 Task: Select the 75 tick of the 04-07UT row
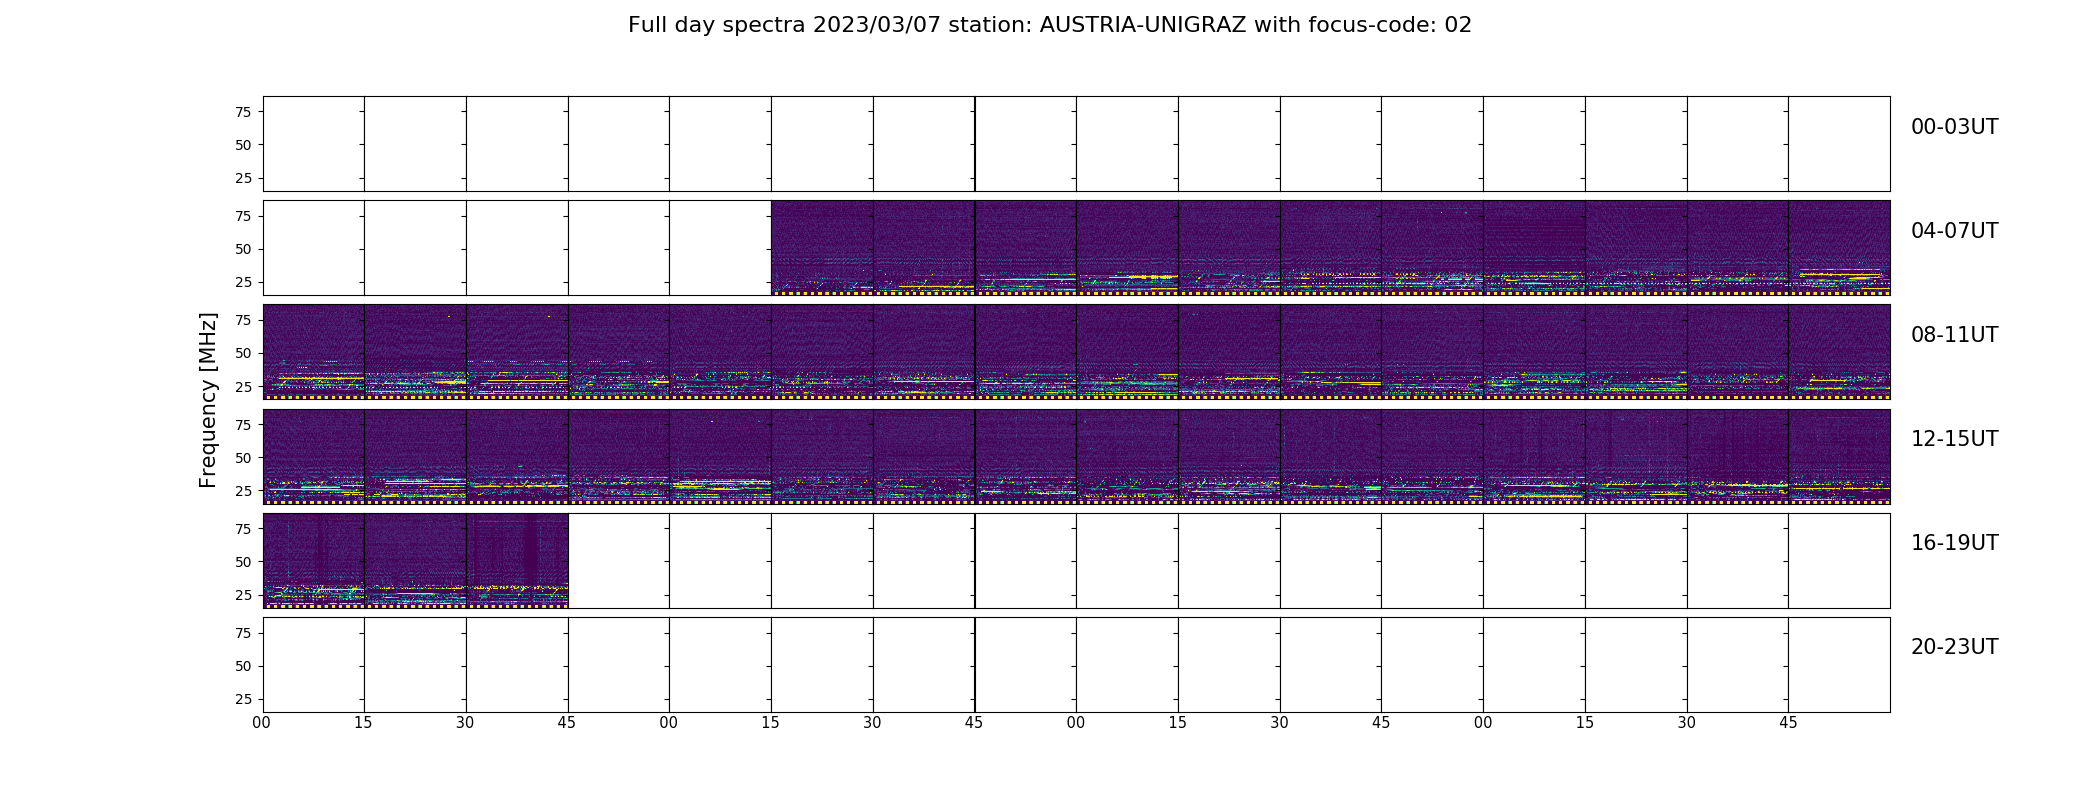[x=243, y=216]
